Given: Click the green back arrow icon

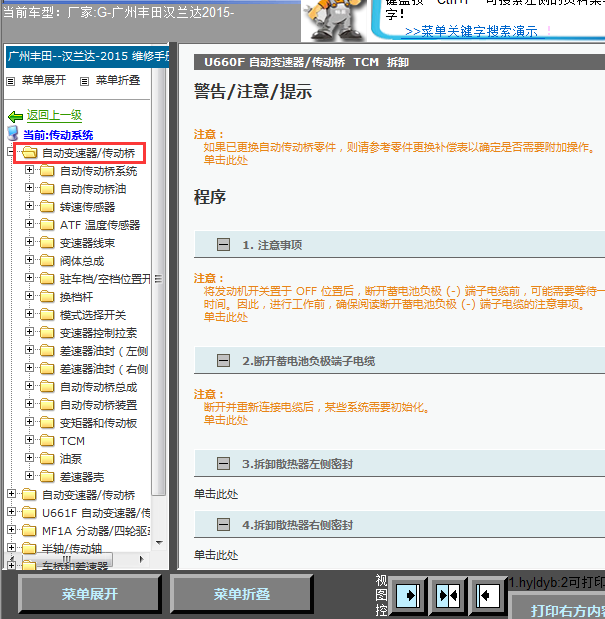Looking at the screenshot, I should (x=15, y=116).
